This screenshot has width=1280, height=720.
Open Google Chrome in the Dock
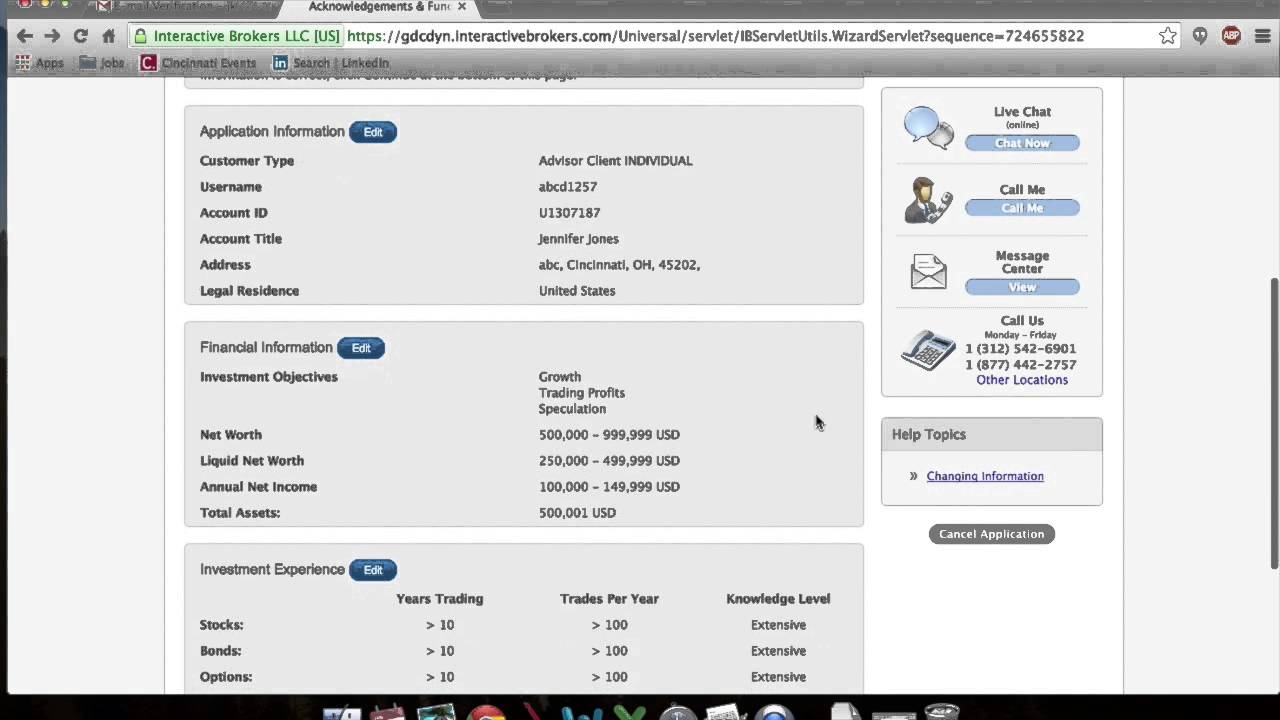pos(487,712)
